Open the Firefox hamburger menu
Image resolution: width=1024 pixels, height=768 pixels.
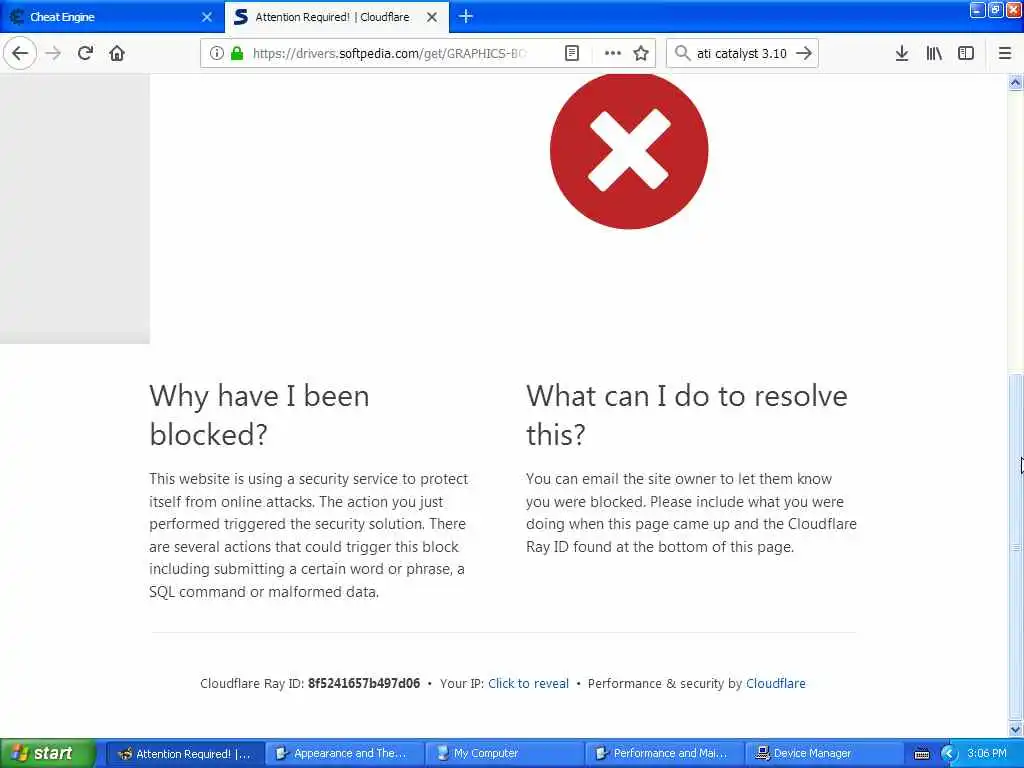tap(1005, 53)
